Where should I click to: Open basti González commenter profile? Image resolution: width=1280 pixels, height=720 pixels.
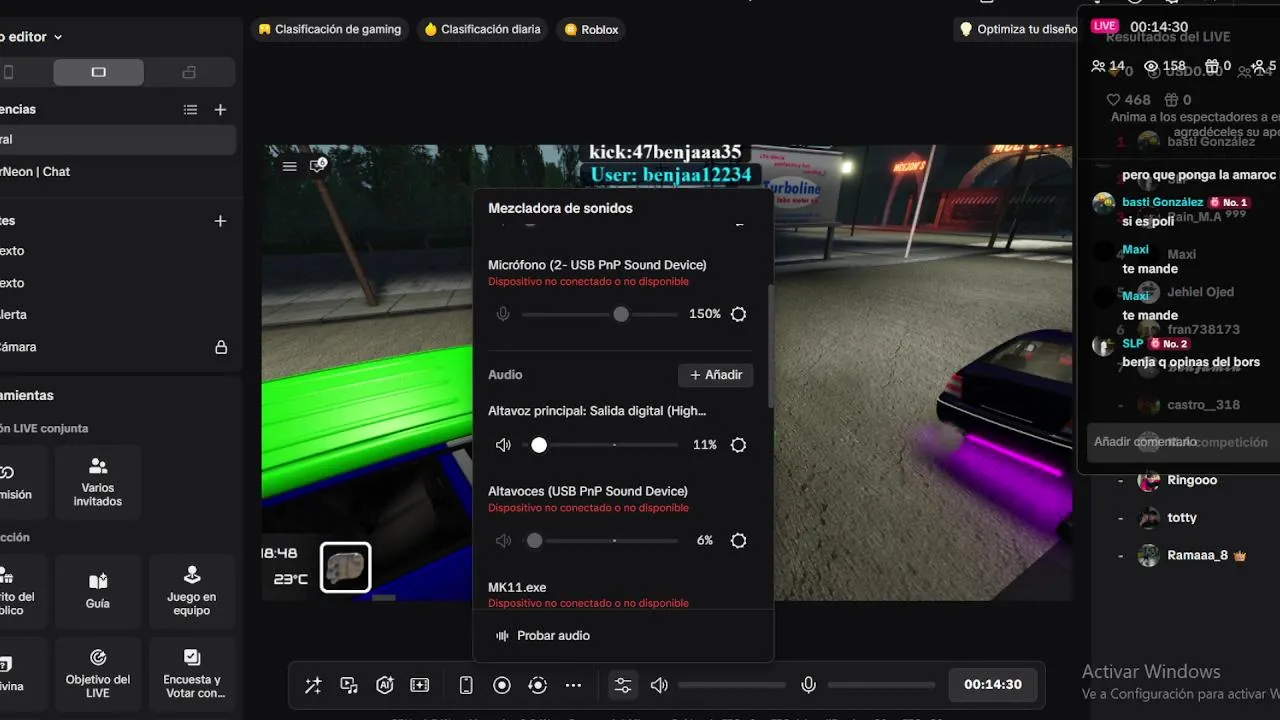[1104, 203]
